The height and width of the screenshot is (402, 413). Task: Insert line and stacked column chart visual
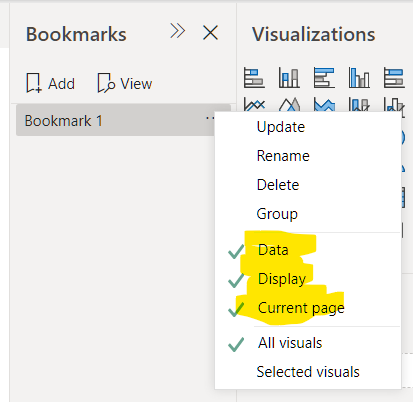359,104
